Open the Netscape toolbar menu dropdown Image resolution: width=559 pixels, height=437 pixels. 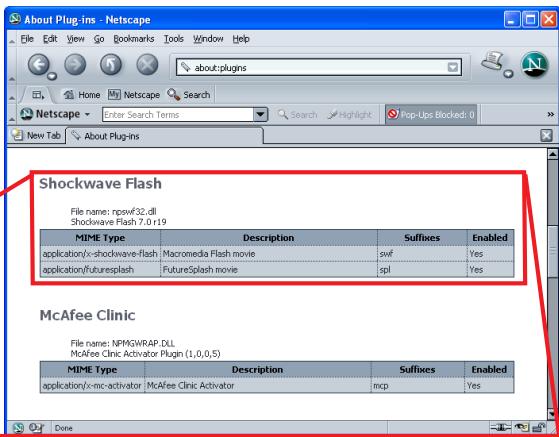(55, 114)
